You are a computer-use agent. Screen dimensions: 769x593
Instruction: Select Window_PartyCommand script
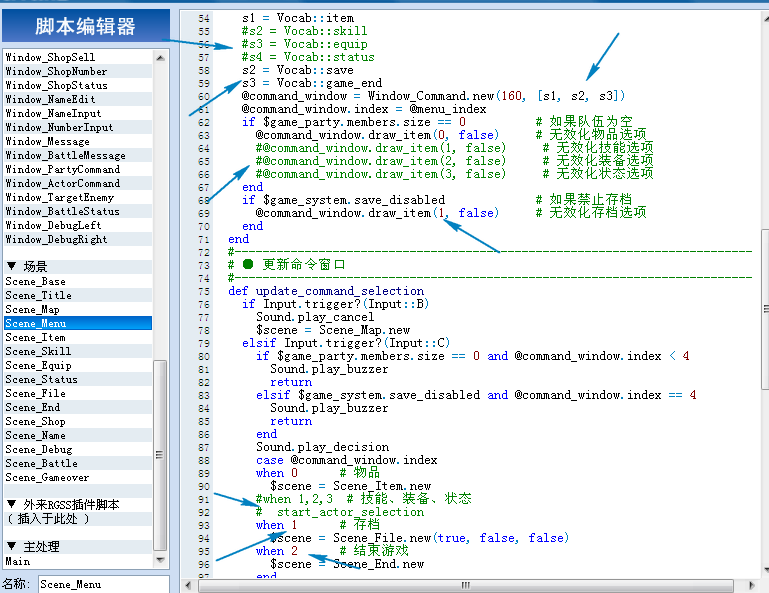click(78, 169)
